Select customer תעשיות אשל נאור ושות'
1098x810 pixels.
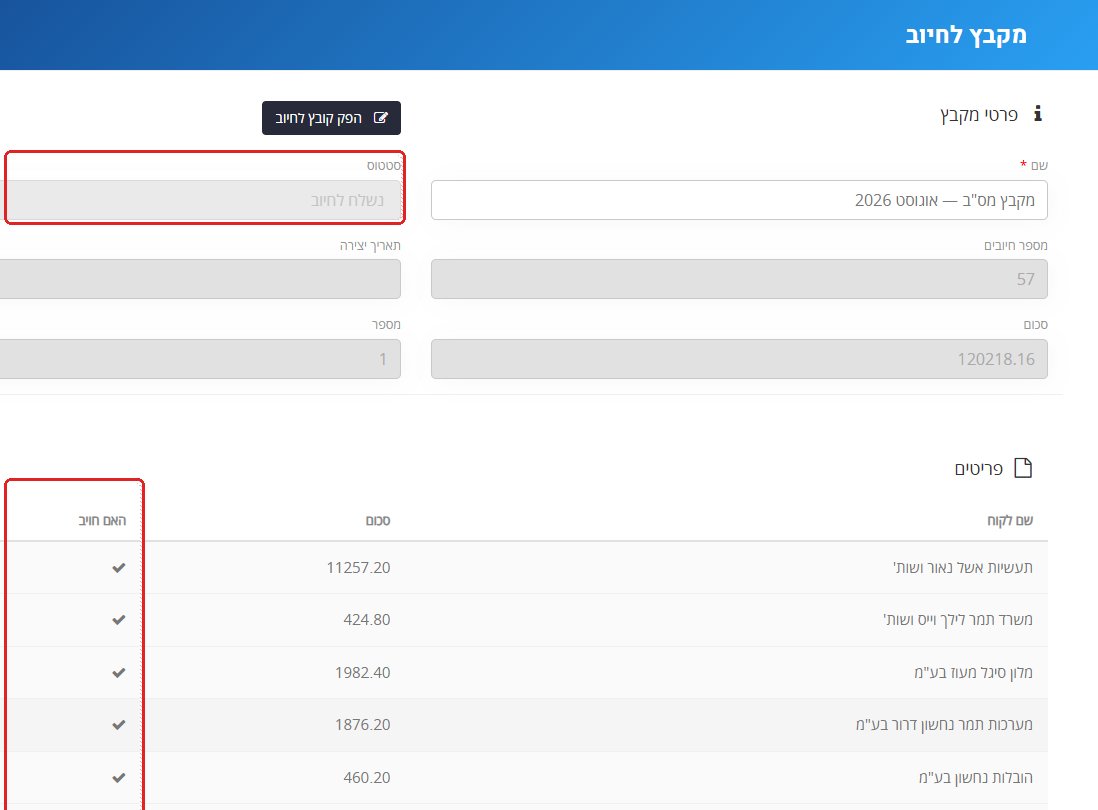point(963,567)
